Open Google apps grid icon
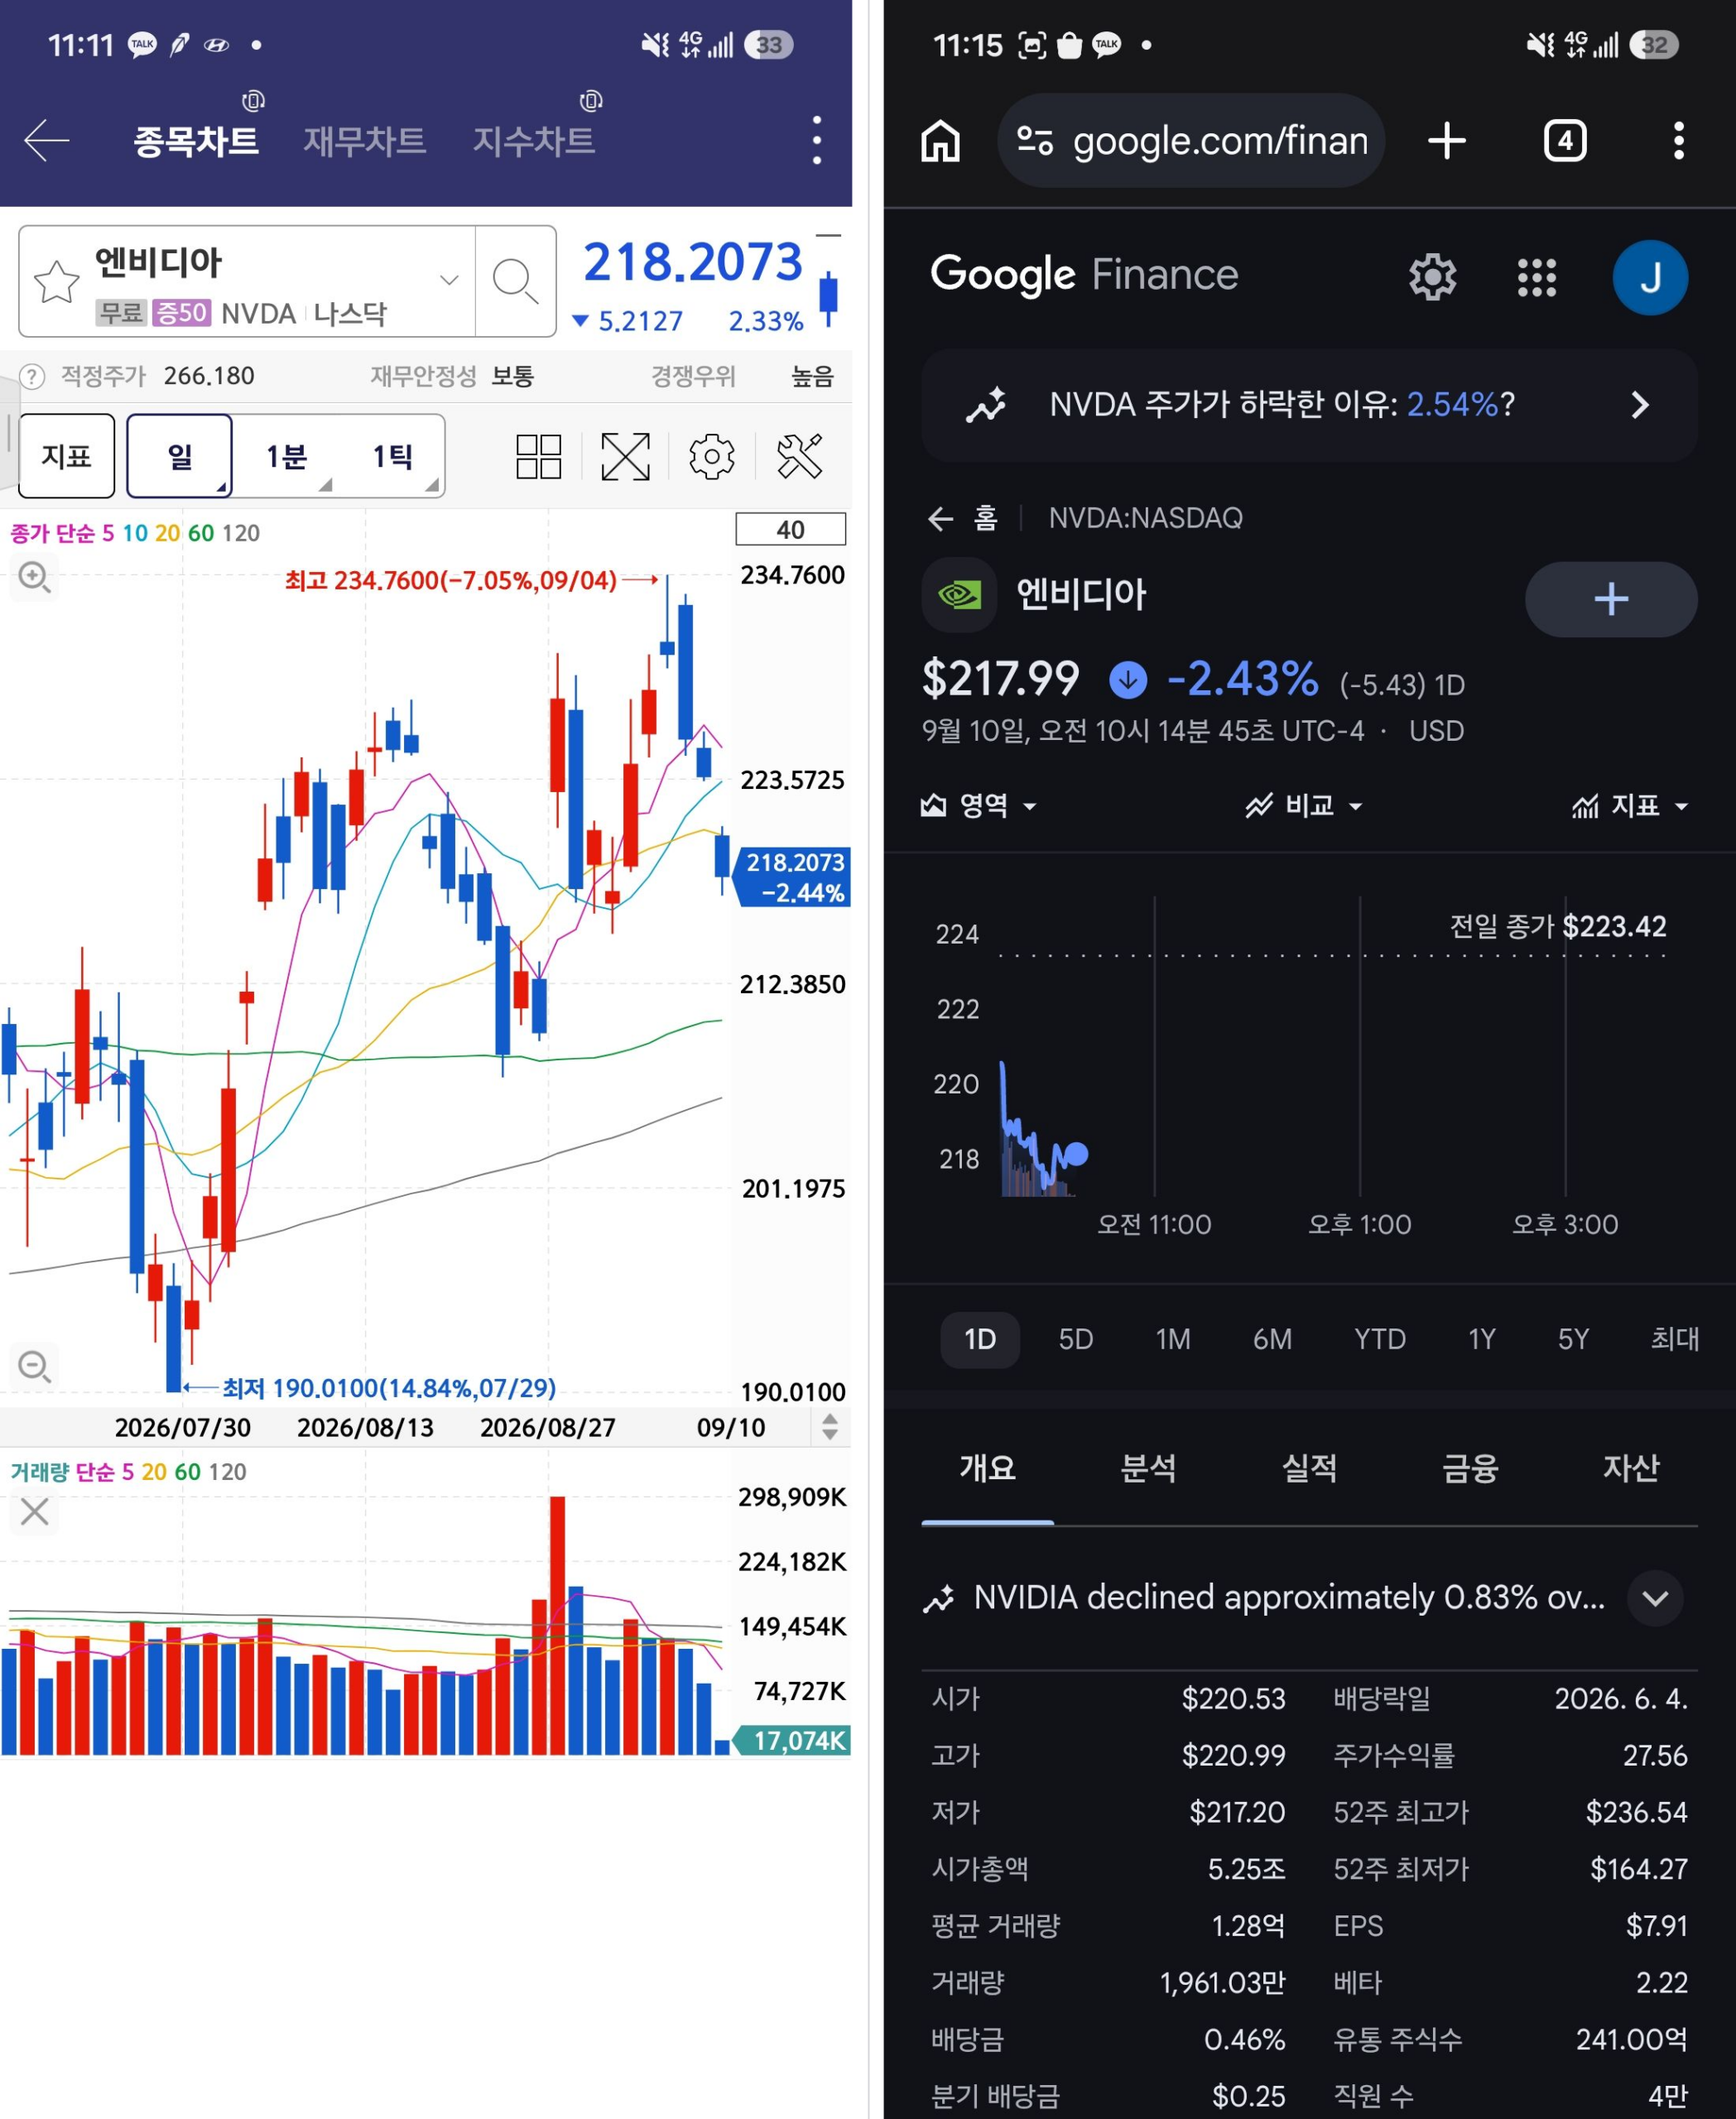This screenshot has height=2119, width=1736. click(x=1536, y=277)
